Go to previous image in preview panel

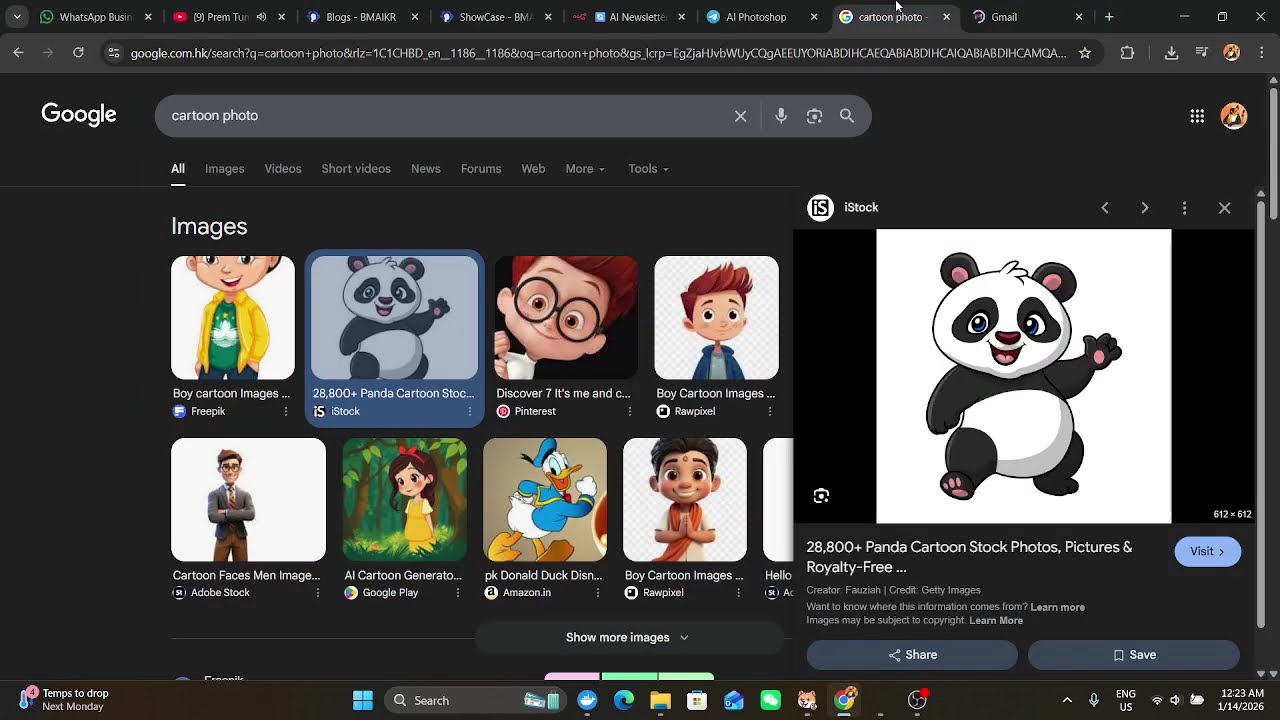(x=1105, y=208)
